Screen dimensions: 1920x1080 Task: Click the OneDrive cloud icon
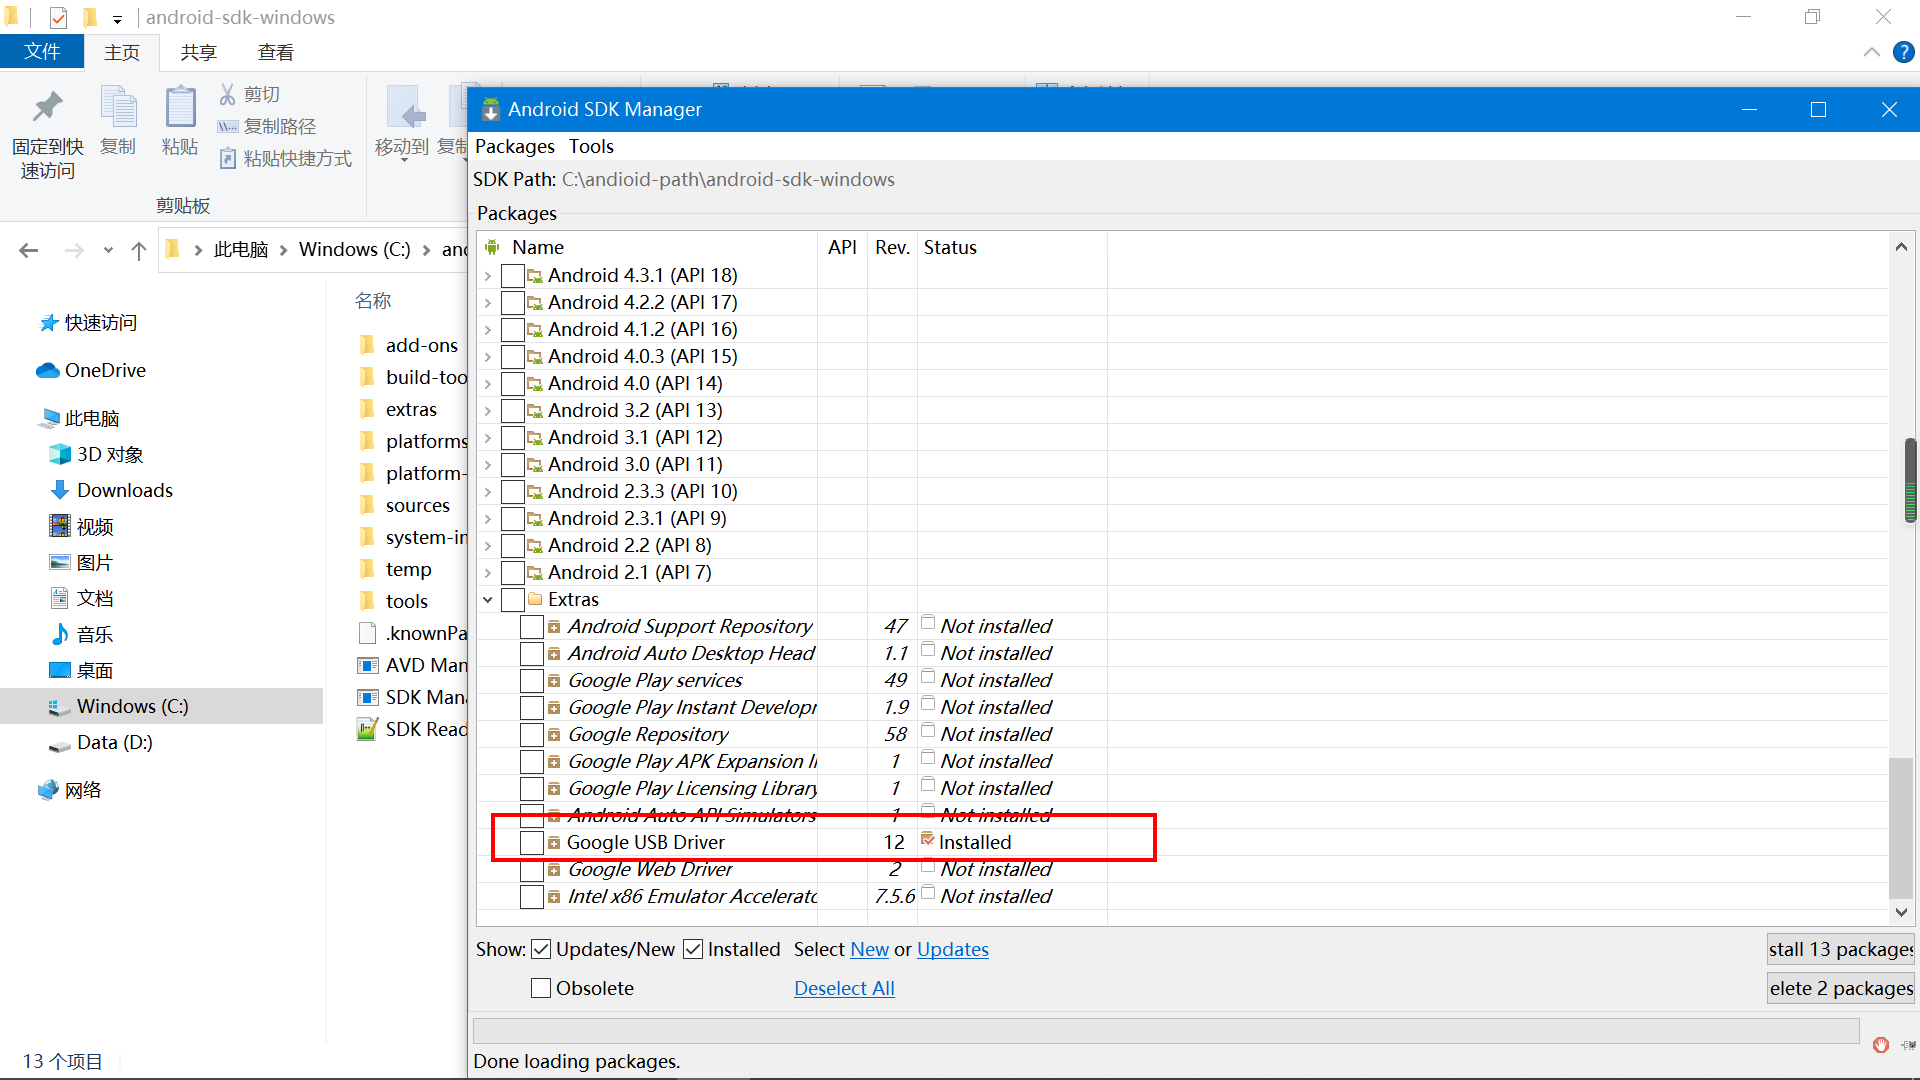point(47,371)
